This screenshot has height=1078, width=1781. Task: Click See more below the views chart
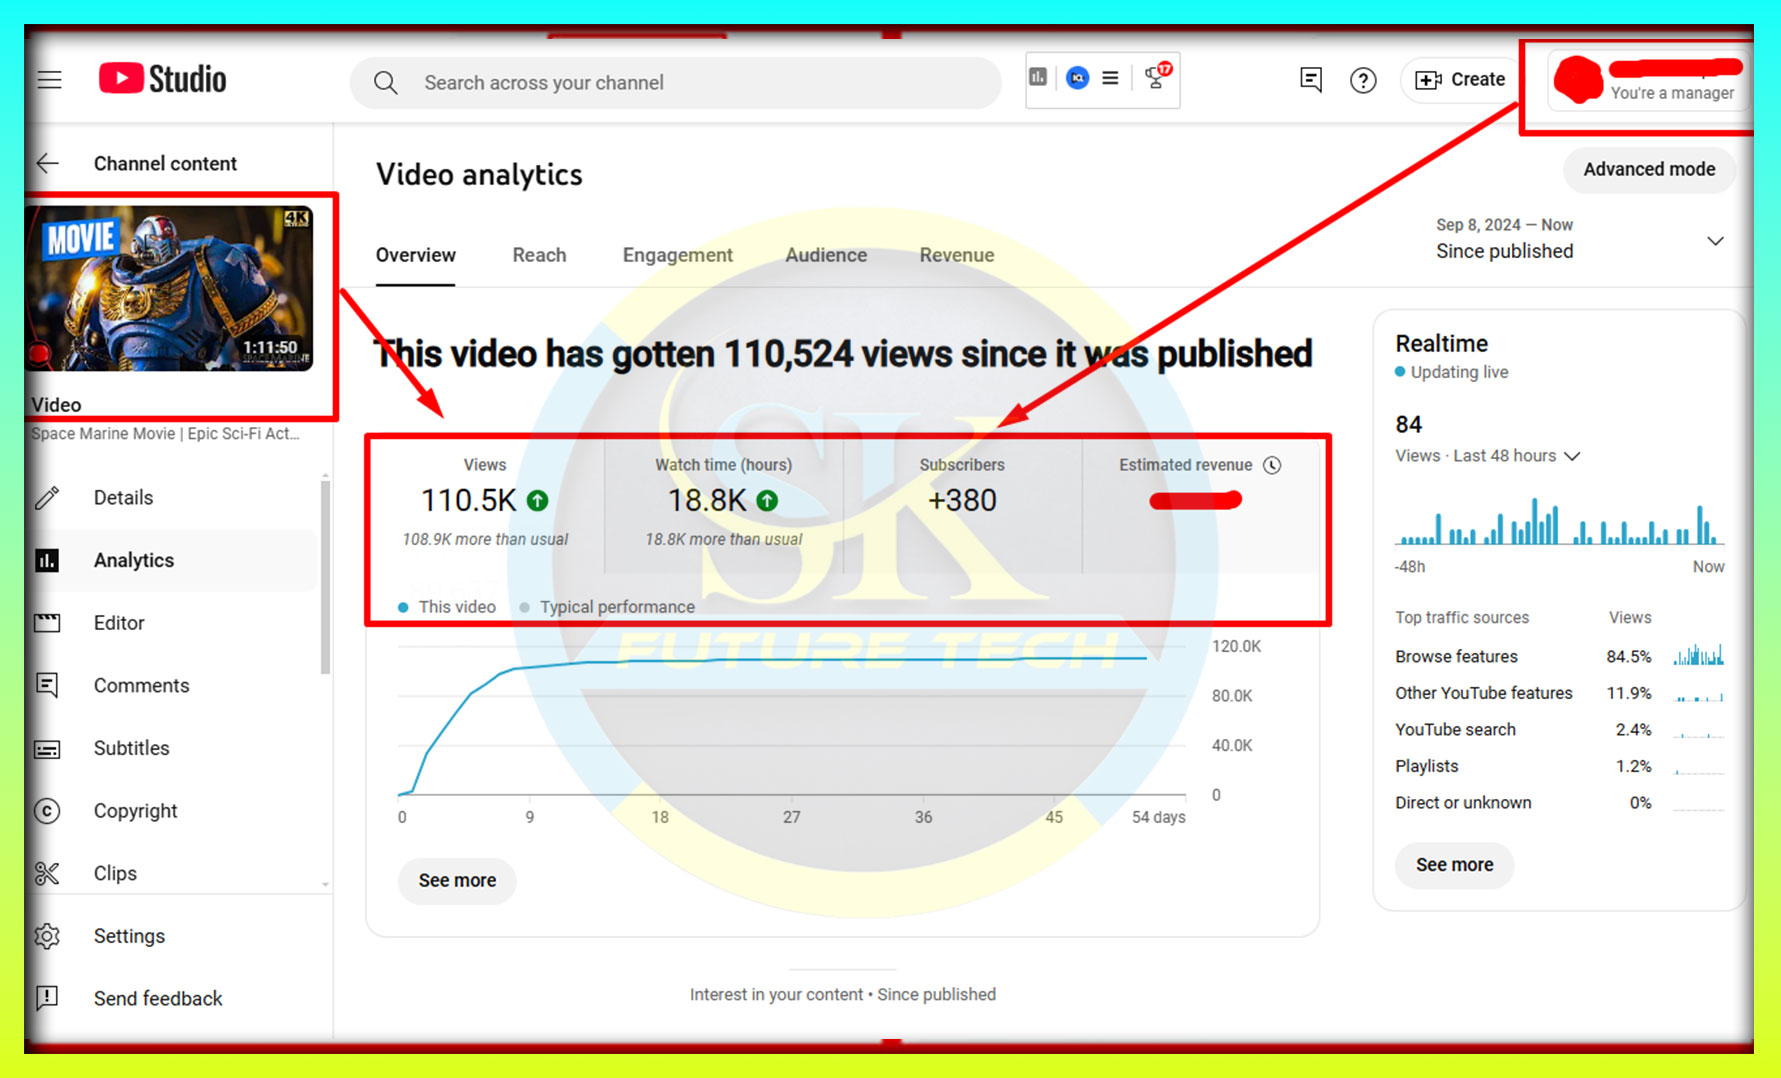pos(457,881)
